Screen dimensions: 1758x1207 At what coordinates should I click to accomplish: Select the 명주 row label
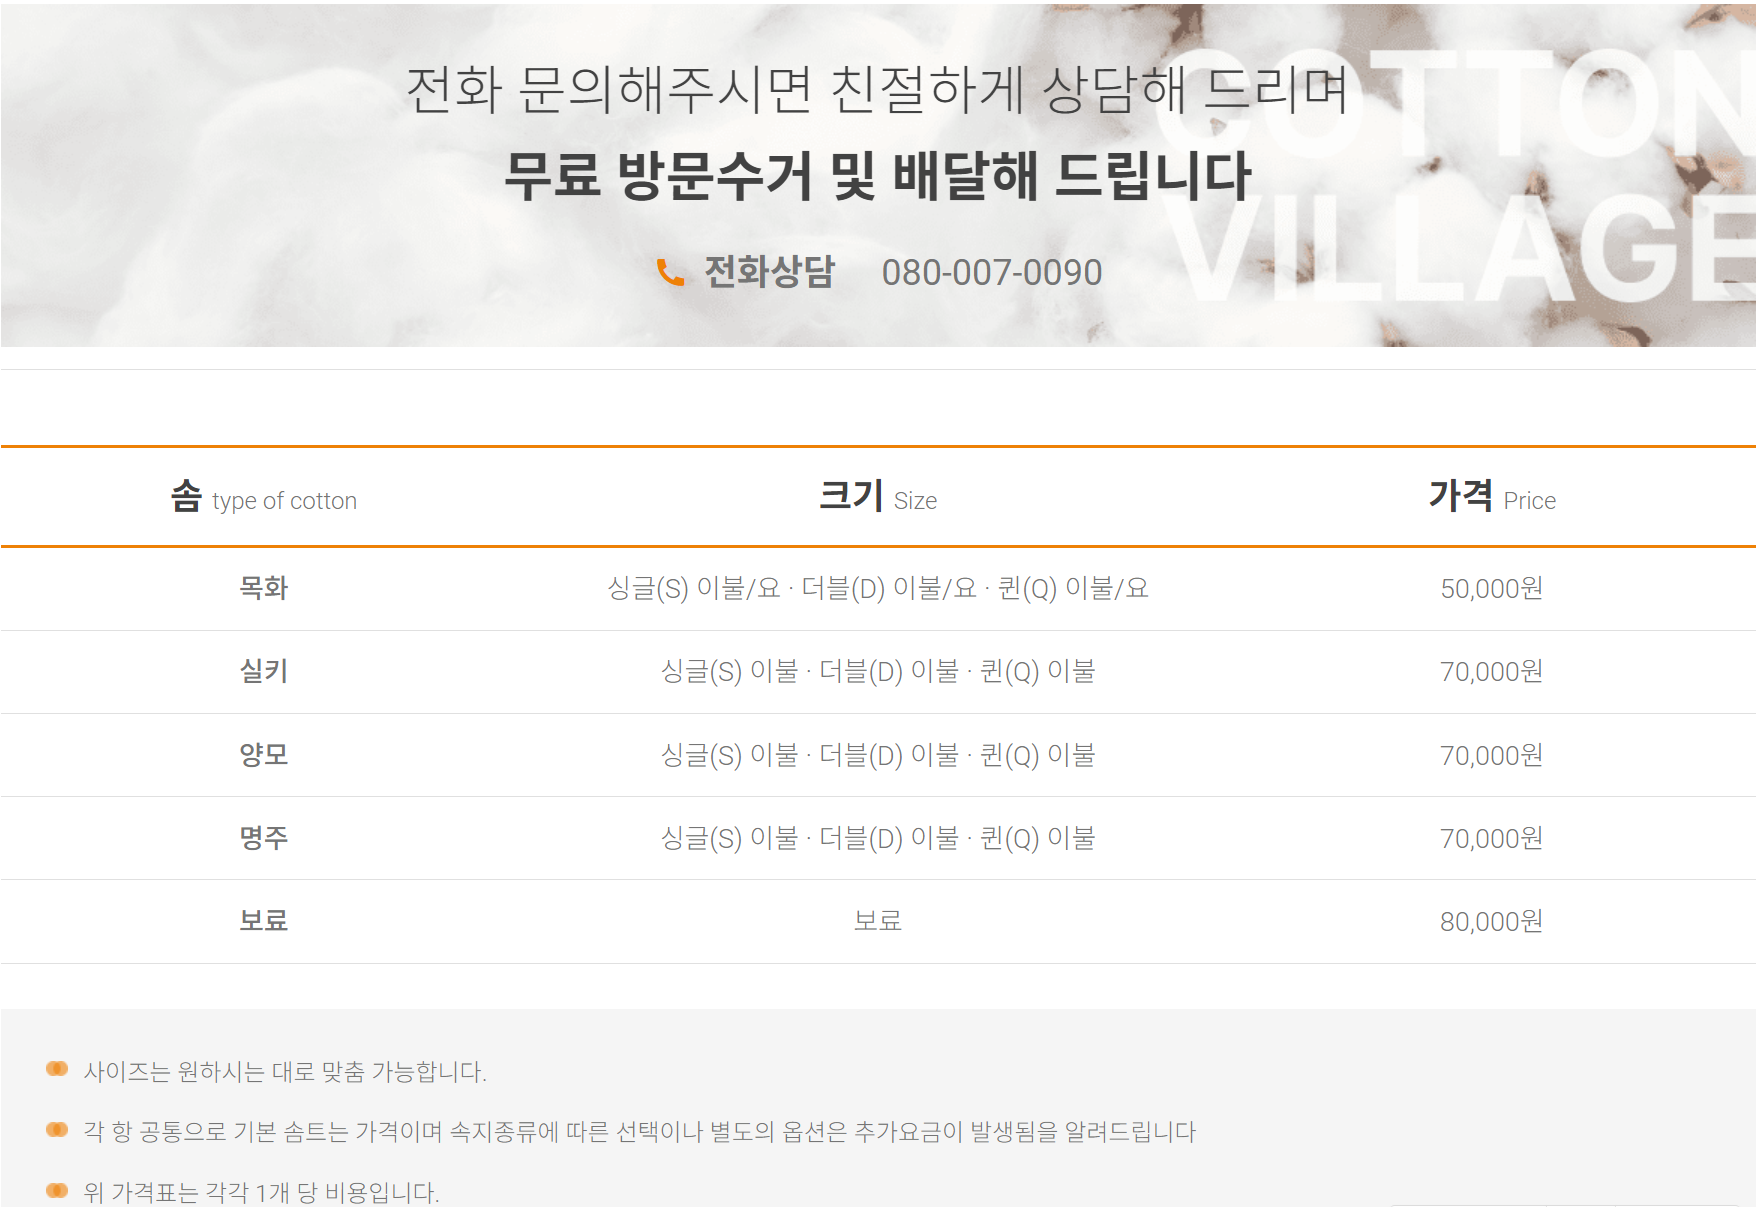(x=264, y=837)
